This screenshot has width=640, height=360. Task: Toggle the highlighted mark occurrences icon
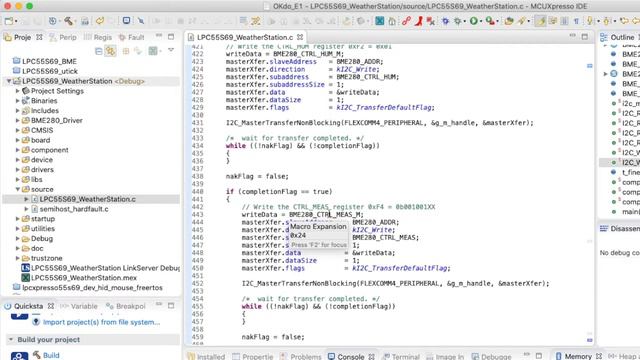pyautogui.click(x=540, y=21)
